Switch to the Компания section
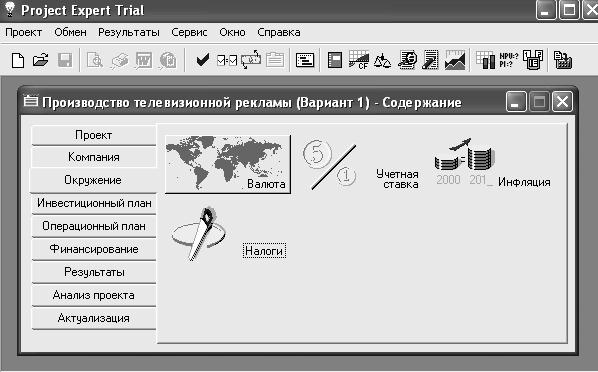 (94, 157)
